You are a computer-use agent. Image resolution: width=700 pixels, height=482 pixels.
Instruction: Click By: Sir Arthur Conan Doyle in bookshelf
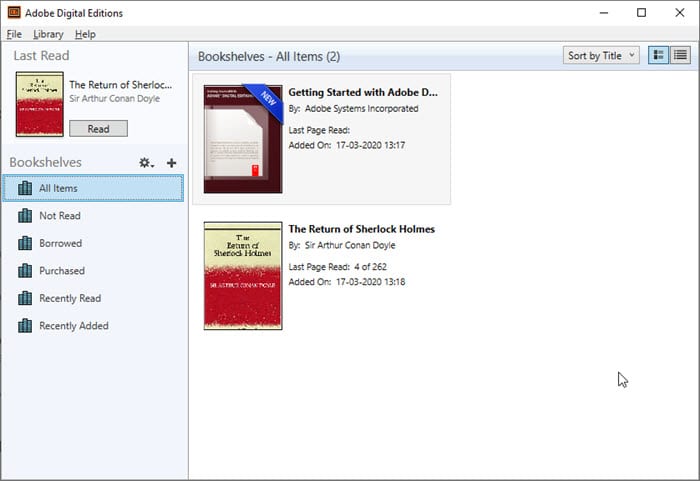(342, 245)
